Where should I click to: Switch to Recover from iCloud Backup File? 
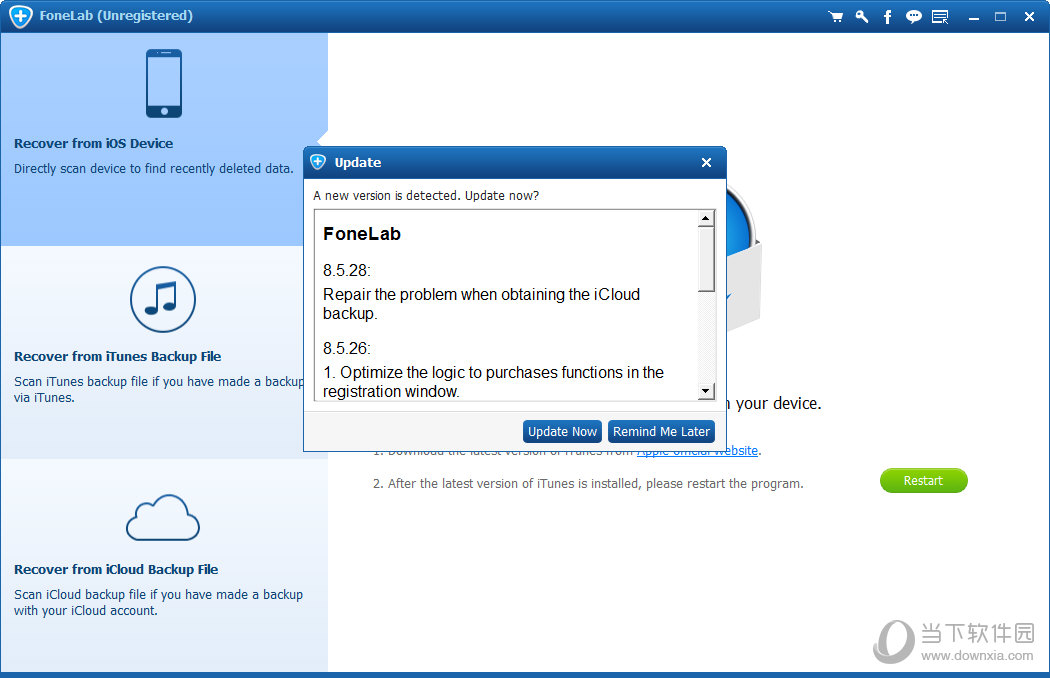[164, 565]
